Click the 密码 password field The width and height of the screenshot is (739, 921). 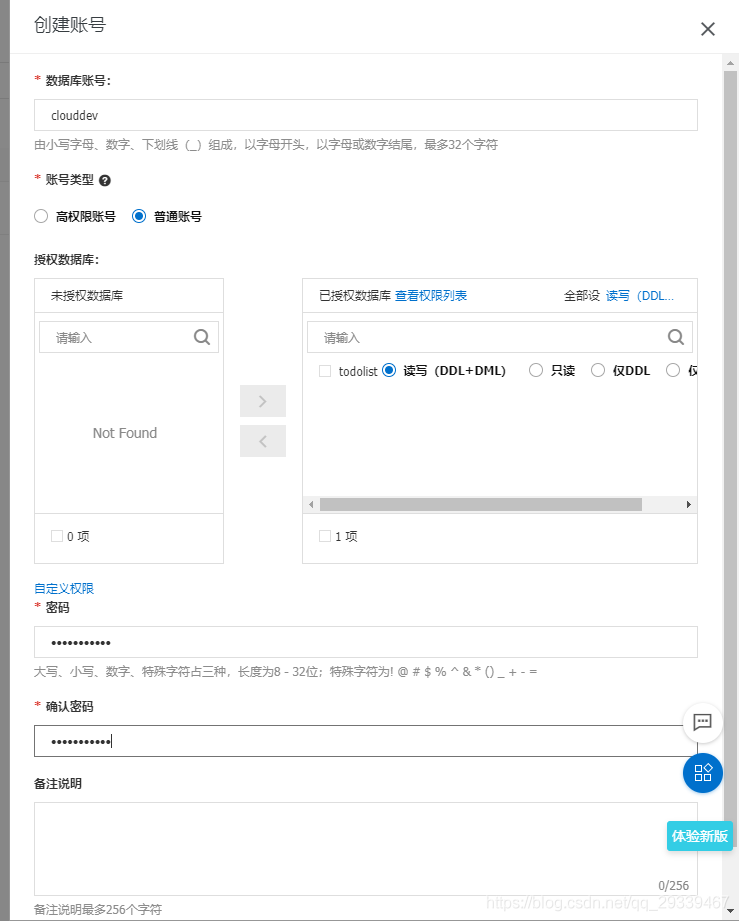[366, 642]
